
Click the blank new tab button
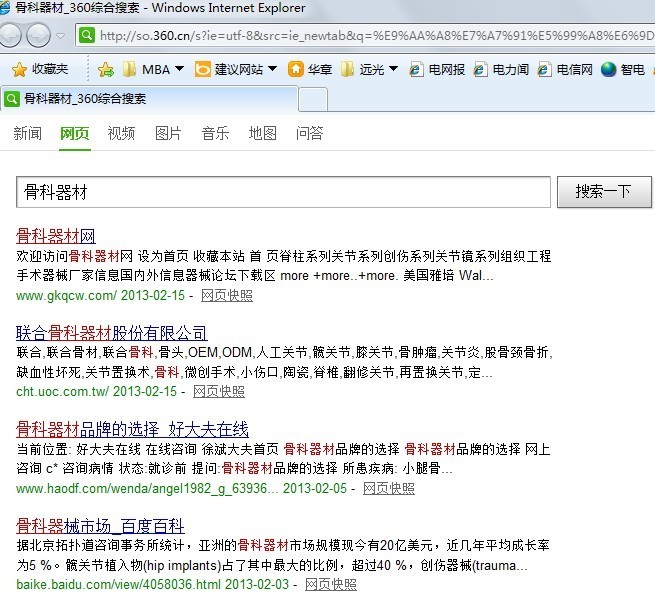point(313,99)
